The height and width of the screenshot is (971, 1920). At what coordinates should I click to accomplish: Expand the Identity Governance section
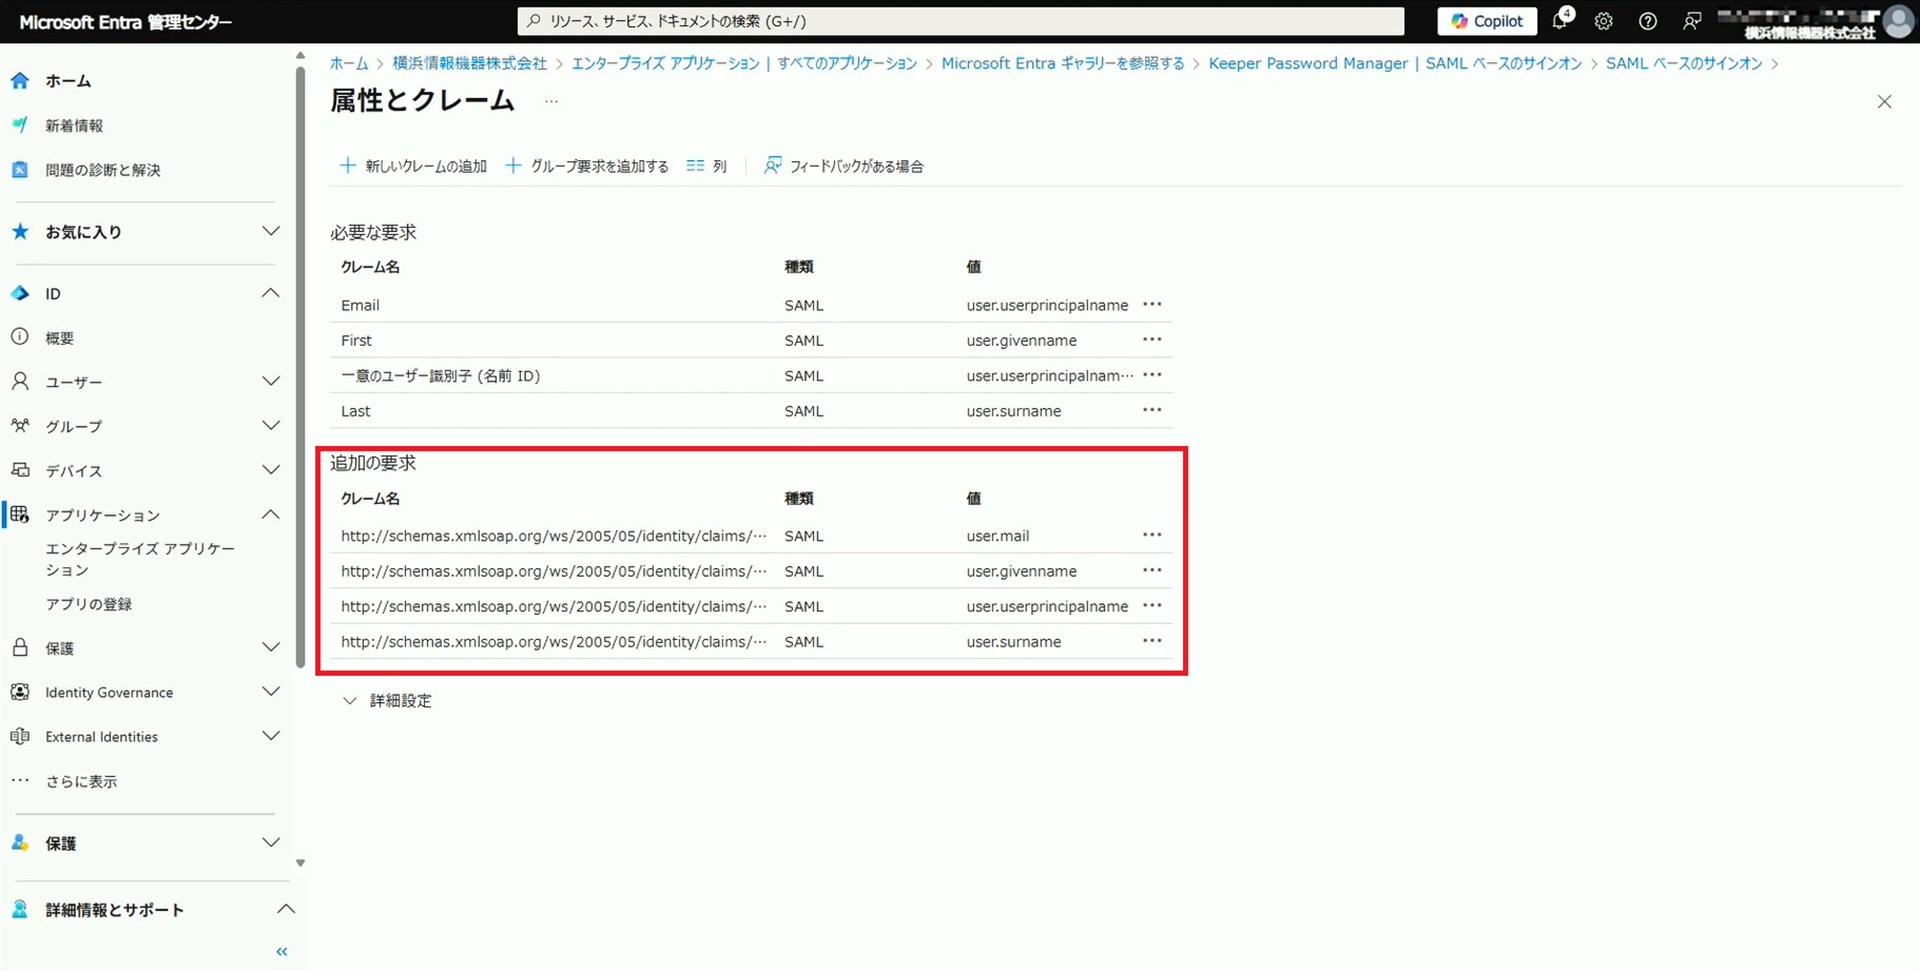click(270, 692)
